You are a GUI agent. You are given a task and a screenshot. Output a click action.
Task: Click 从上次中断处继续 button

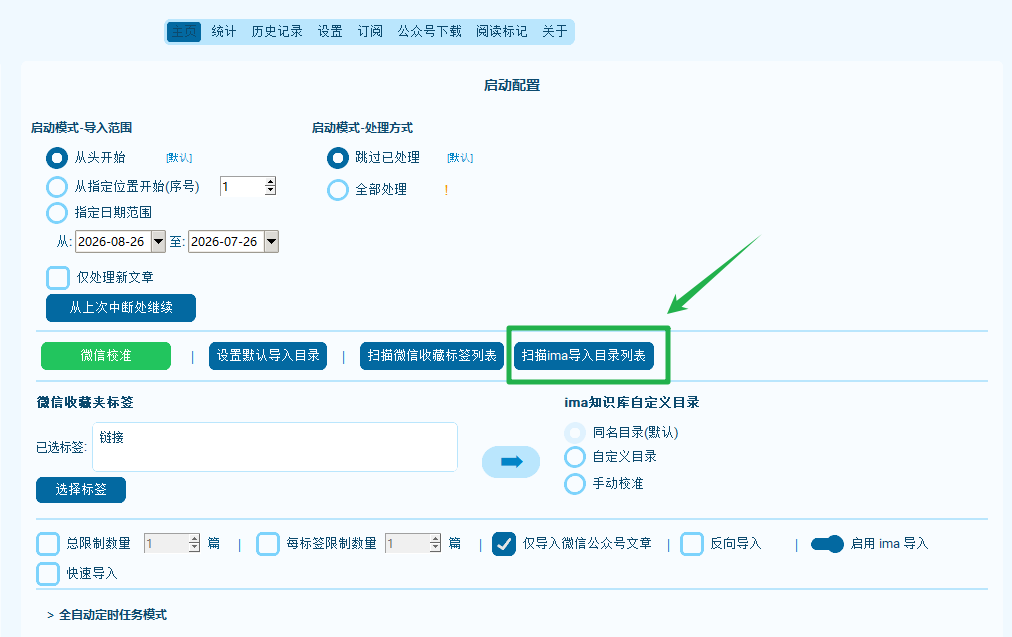[121, 308]
